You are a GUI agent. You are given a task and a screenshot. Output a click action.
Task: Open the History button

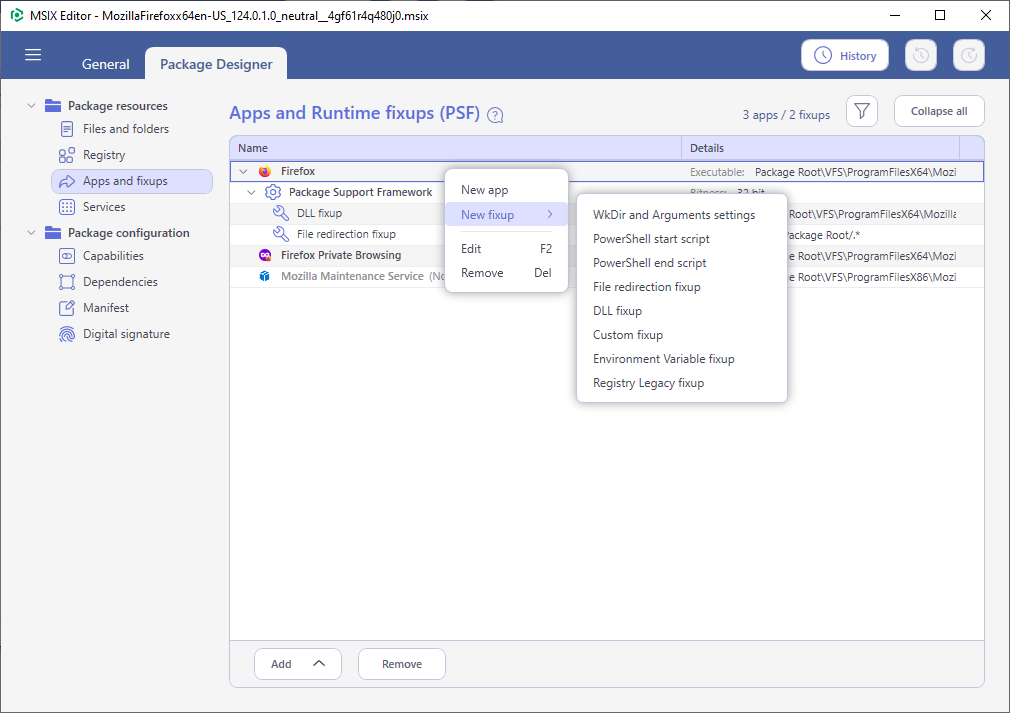(x=844, y=55)
